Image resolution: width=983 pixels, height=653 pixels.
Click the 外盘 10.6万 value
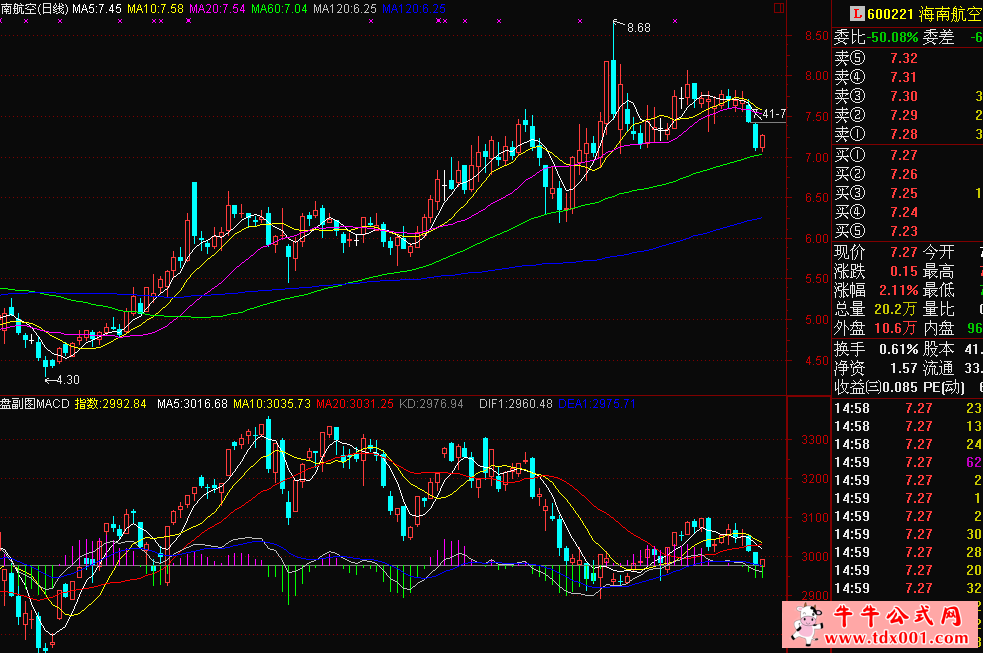pos(895,328)
